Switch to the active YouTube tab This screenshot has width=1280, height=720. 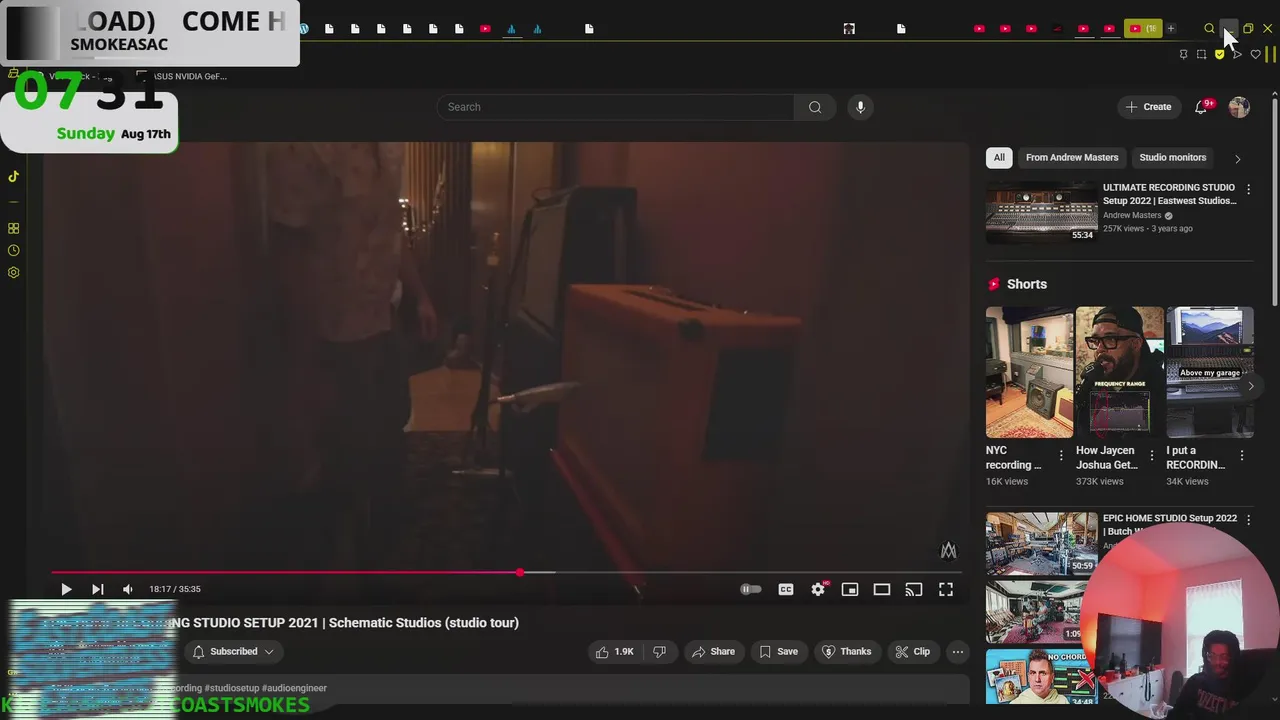[x=1141, y=28]
